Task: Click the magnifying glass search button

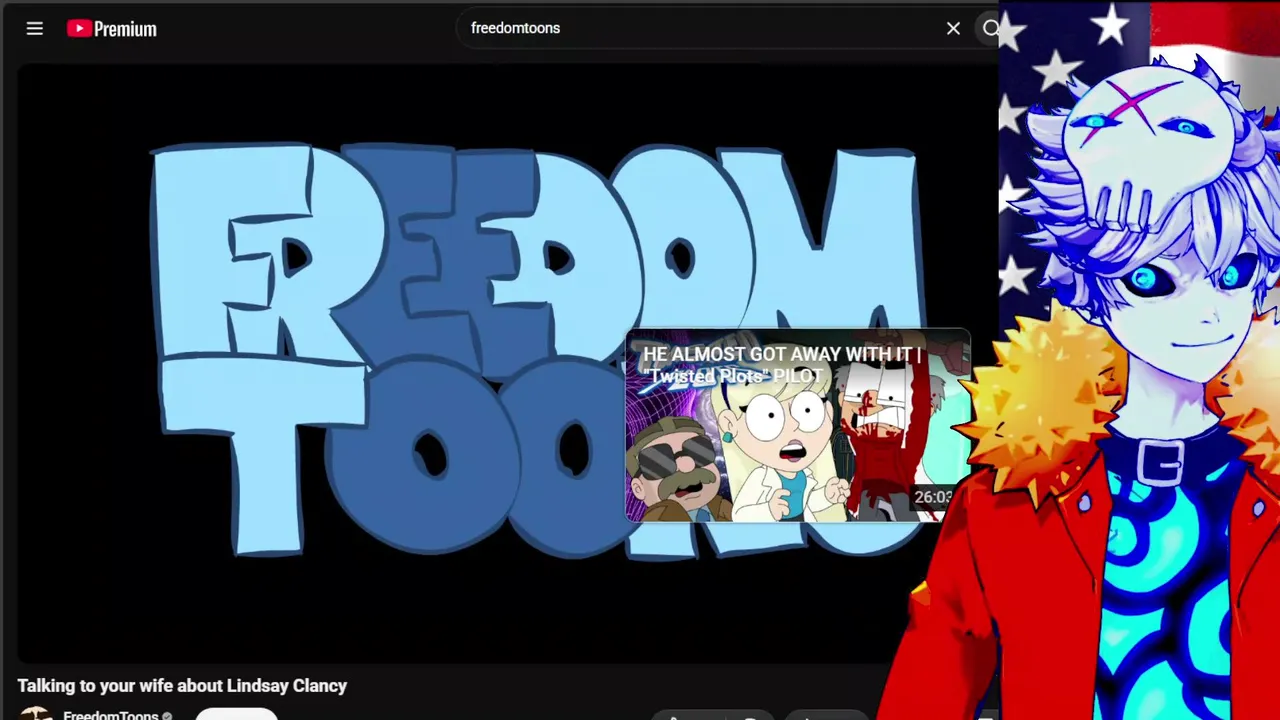Action: tap(990, 29)
